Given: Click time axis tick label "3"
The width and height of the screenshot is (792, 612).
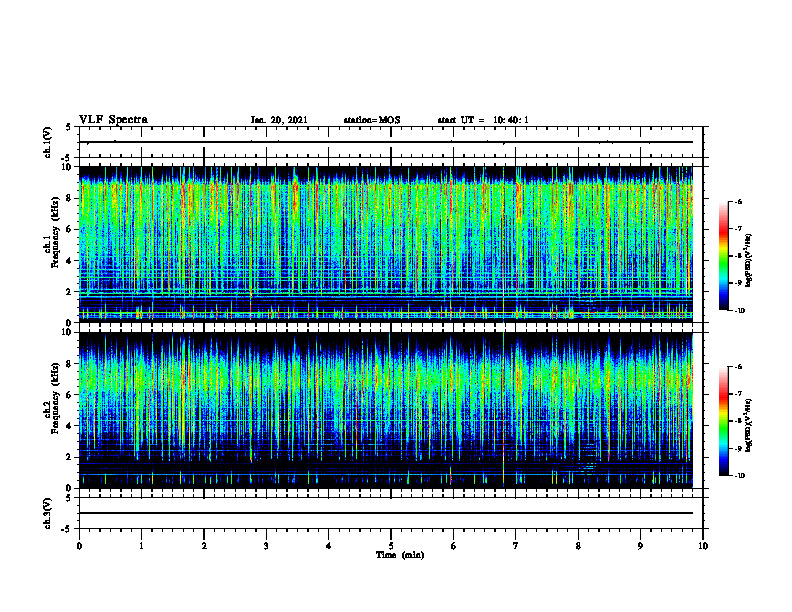Looking at the screenshot, I should pyautogui.click(x=266, y=546).
